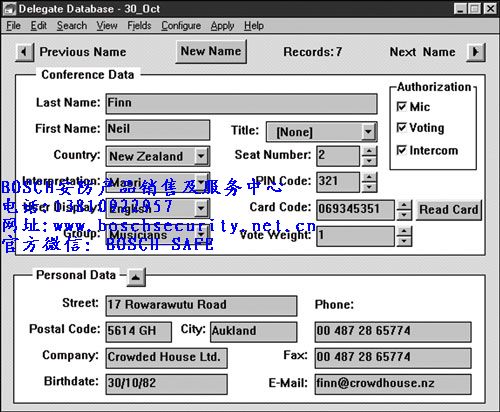Open the File menu

coord(14,26)
